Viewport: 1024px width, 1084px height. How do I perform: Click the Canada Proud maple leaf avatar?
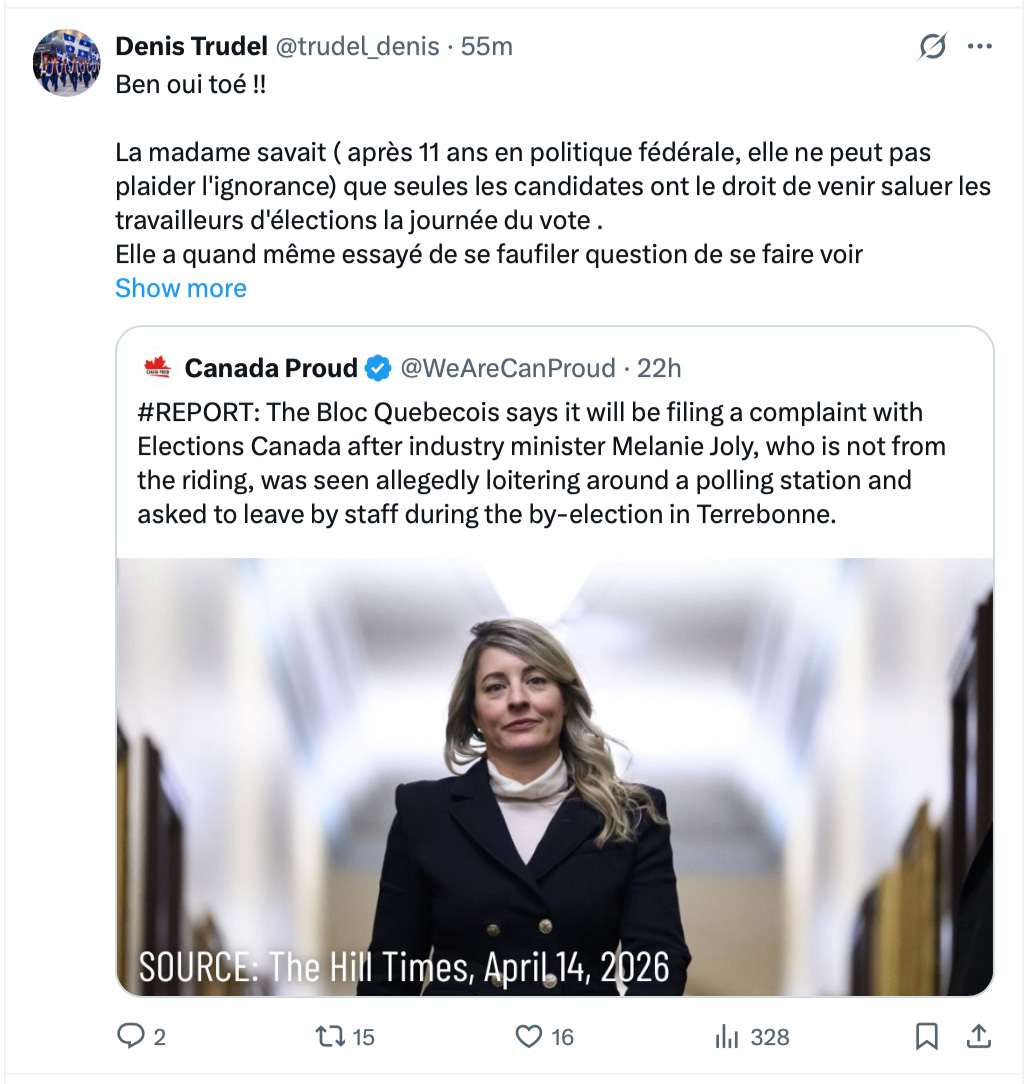coord(158,368)
